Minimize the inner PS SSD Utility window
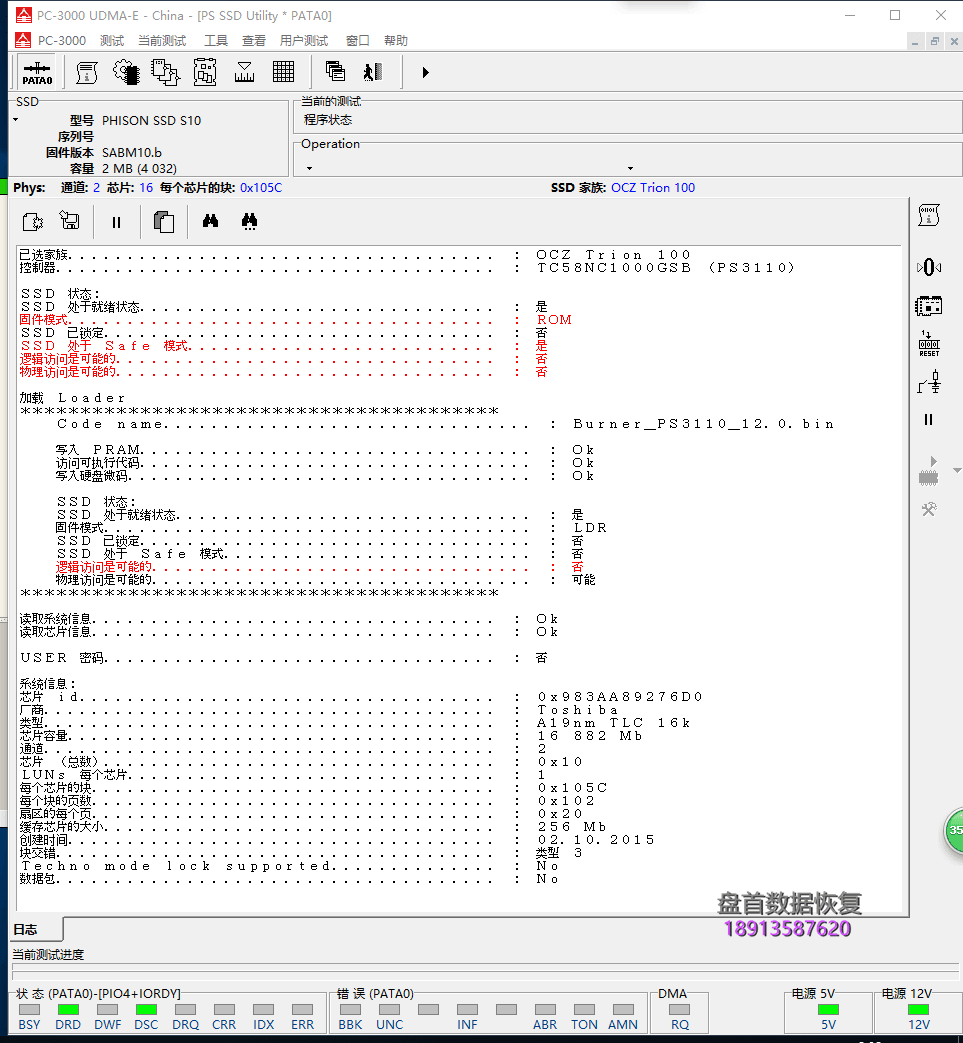This screenshot has height=1043, width=963. [915, 41]
